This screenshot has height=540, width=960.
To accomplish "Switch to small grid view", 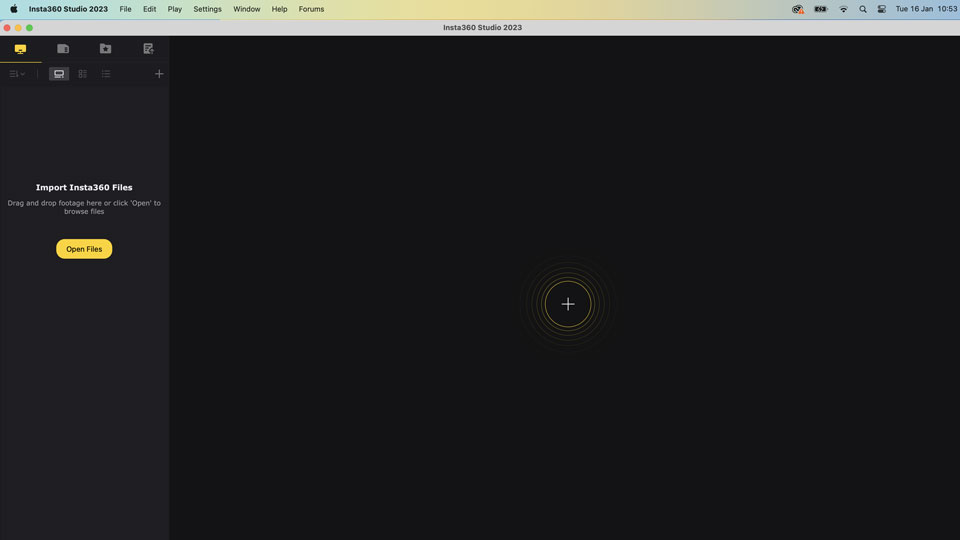I will tap(83, 74).
